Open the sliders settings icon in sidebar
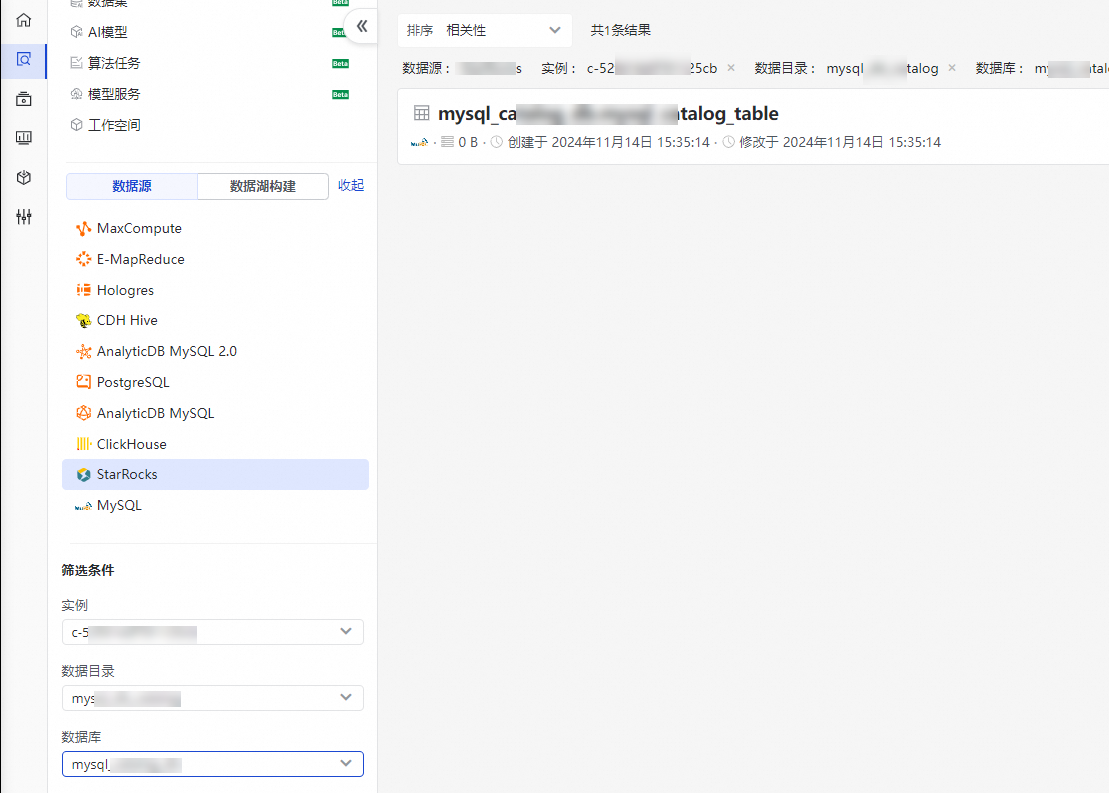 [23, 216]
